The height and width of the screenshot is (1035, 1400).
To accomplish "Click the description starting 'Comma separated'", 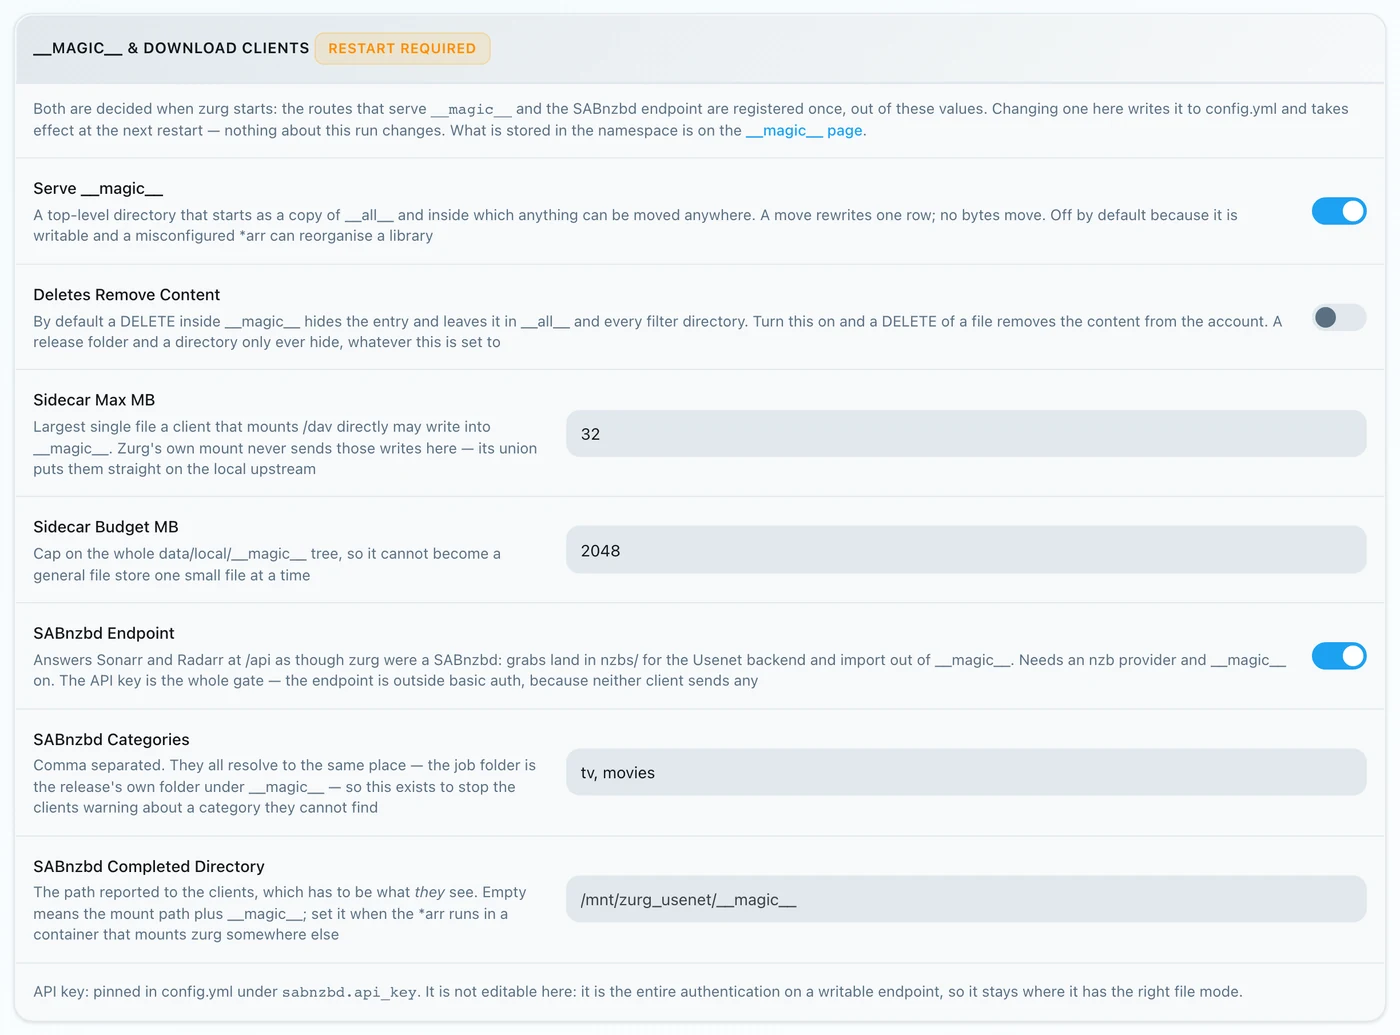I will coord(284,786).
